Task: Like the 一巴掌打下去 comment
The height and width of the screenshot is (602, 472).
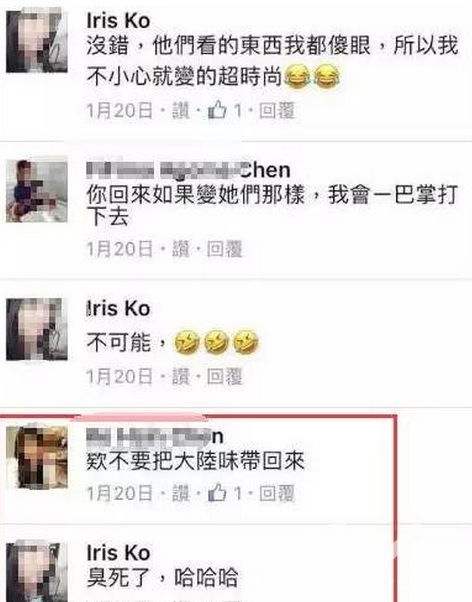Action: click(181, 249)
